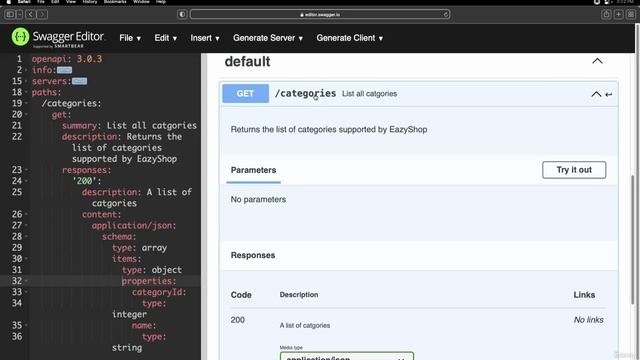This screenshot has width=640, height=360.
Task: Open the Edit menu in Swagger Editor
Action: (x=165, y=38)
